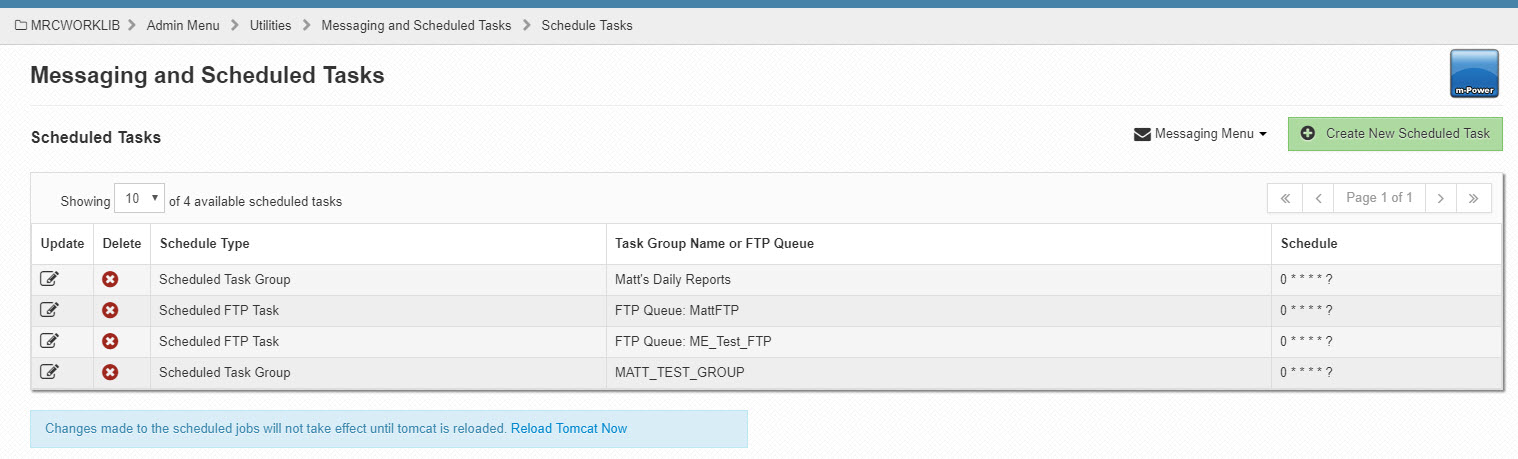The height and width of the screenshot is (459, 1518).
Task: Update the MATT_TEST_GROUP task
Action: tap(49, 372)
